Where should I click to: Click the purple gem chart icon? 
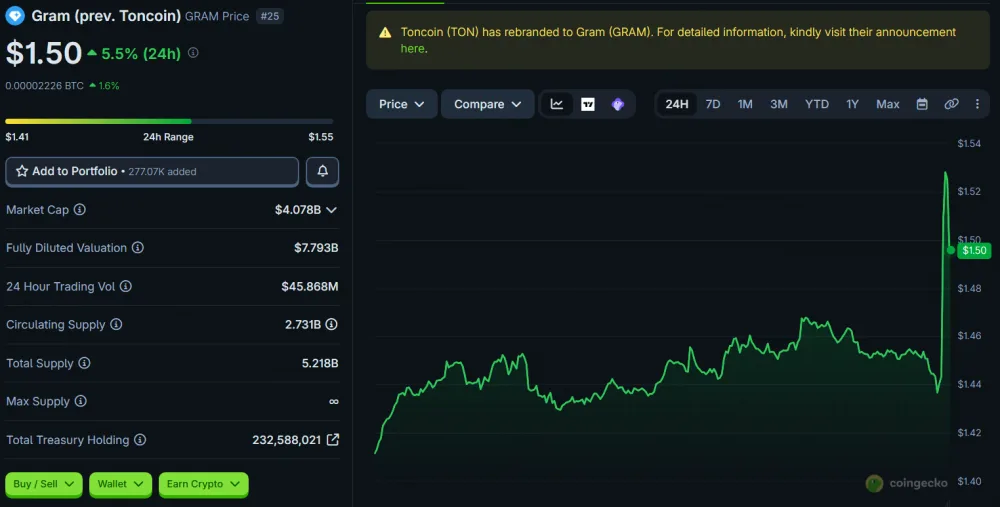tap(617, 104)
